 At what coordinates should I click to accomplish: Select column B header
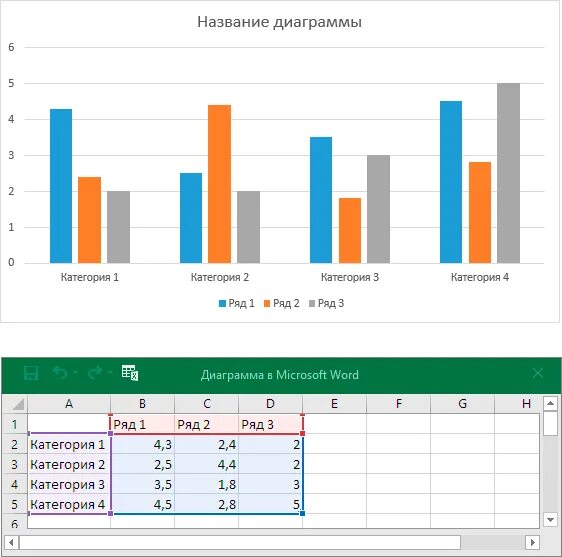[x=142, y=404]
